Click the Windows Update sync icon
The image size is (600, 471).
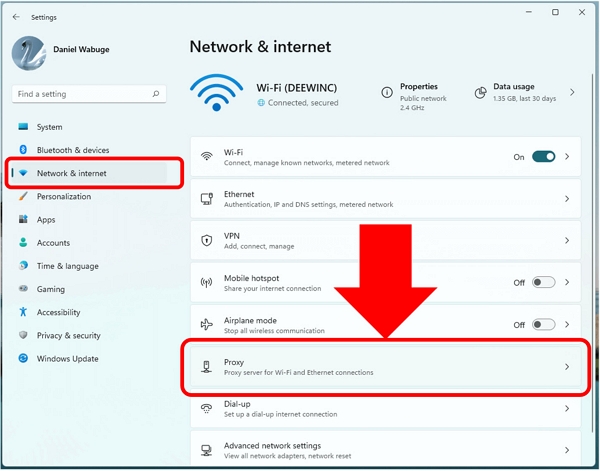(23, 359)
